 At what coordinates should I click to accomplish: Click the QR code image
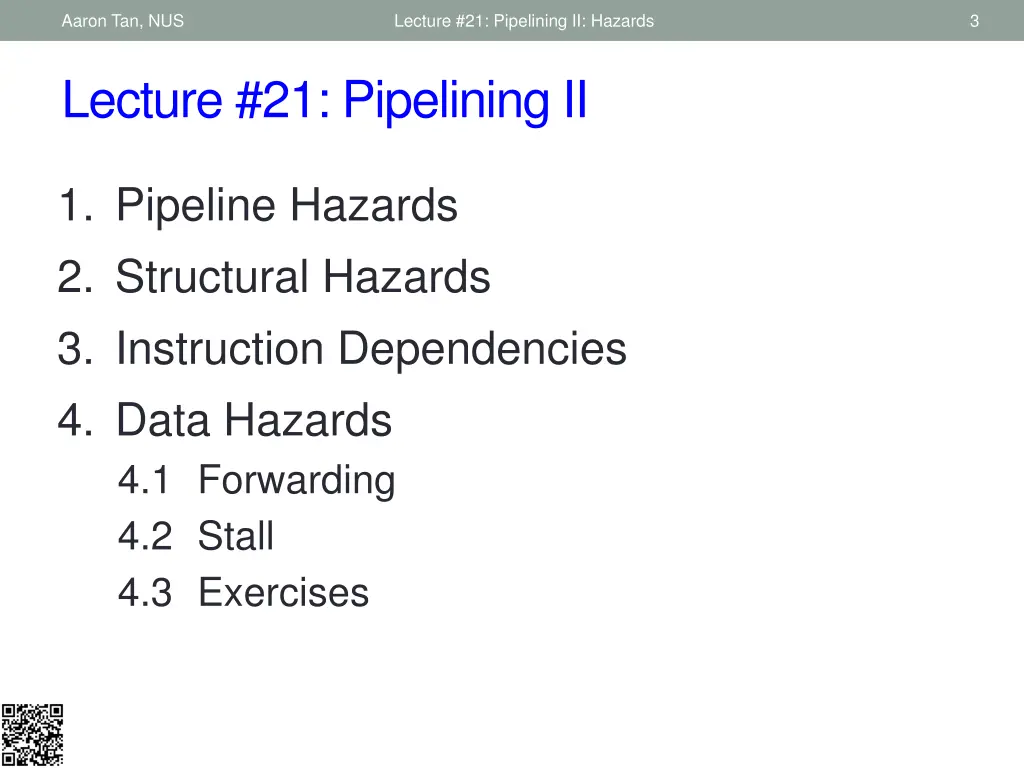[x=32, y=735]
